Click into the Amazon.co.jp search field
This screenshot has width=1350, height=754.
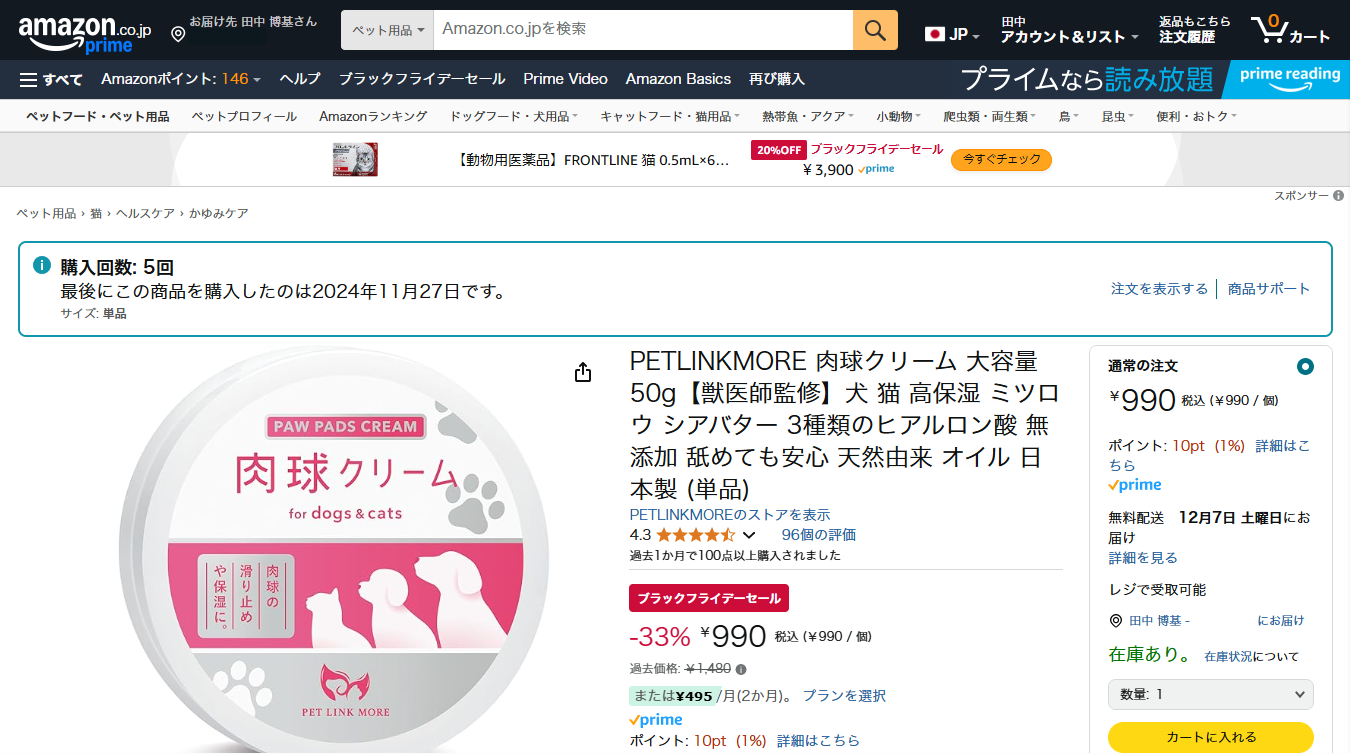pyautogui.click(x=642, y=30)
